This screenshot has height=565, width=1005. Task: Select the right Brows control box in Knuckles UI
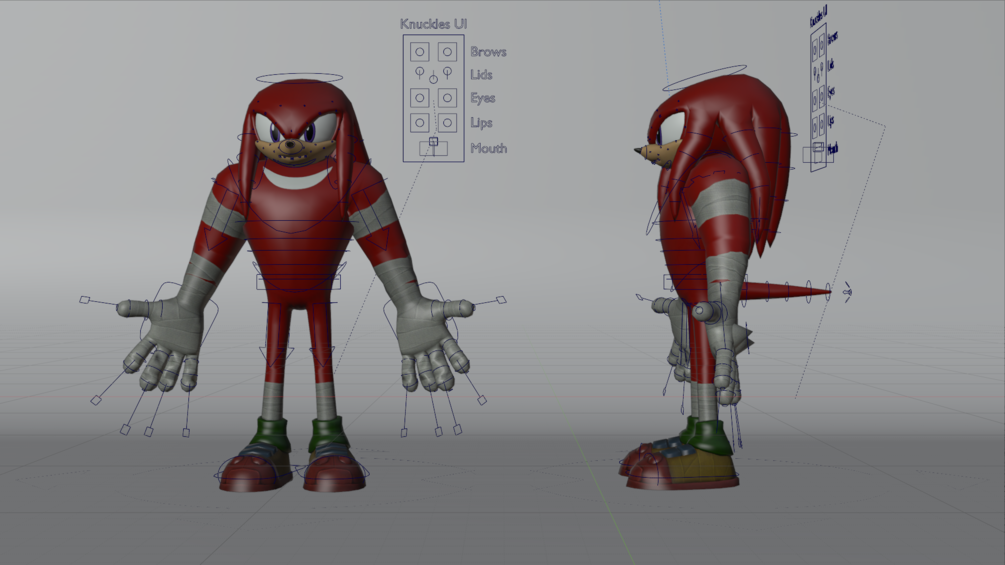(447, 51)
